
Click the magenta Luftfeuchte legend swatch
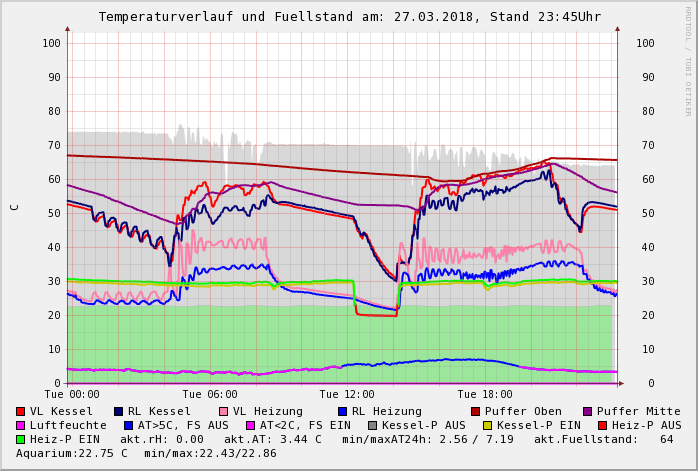[21, 426]
